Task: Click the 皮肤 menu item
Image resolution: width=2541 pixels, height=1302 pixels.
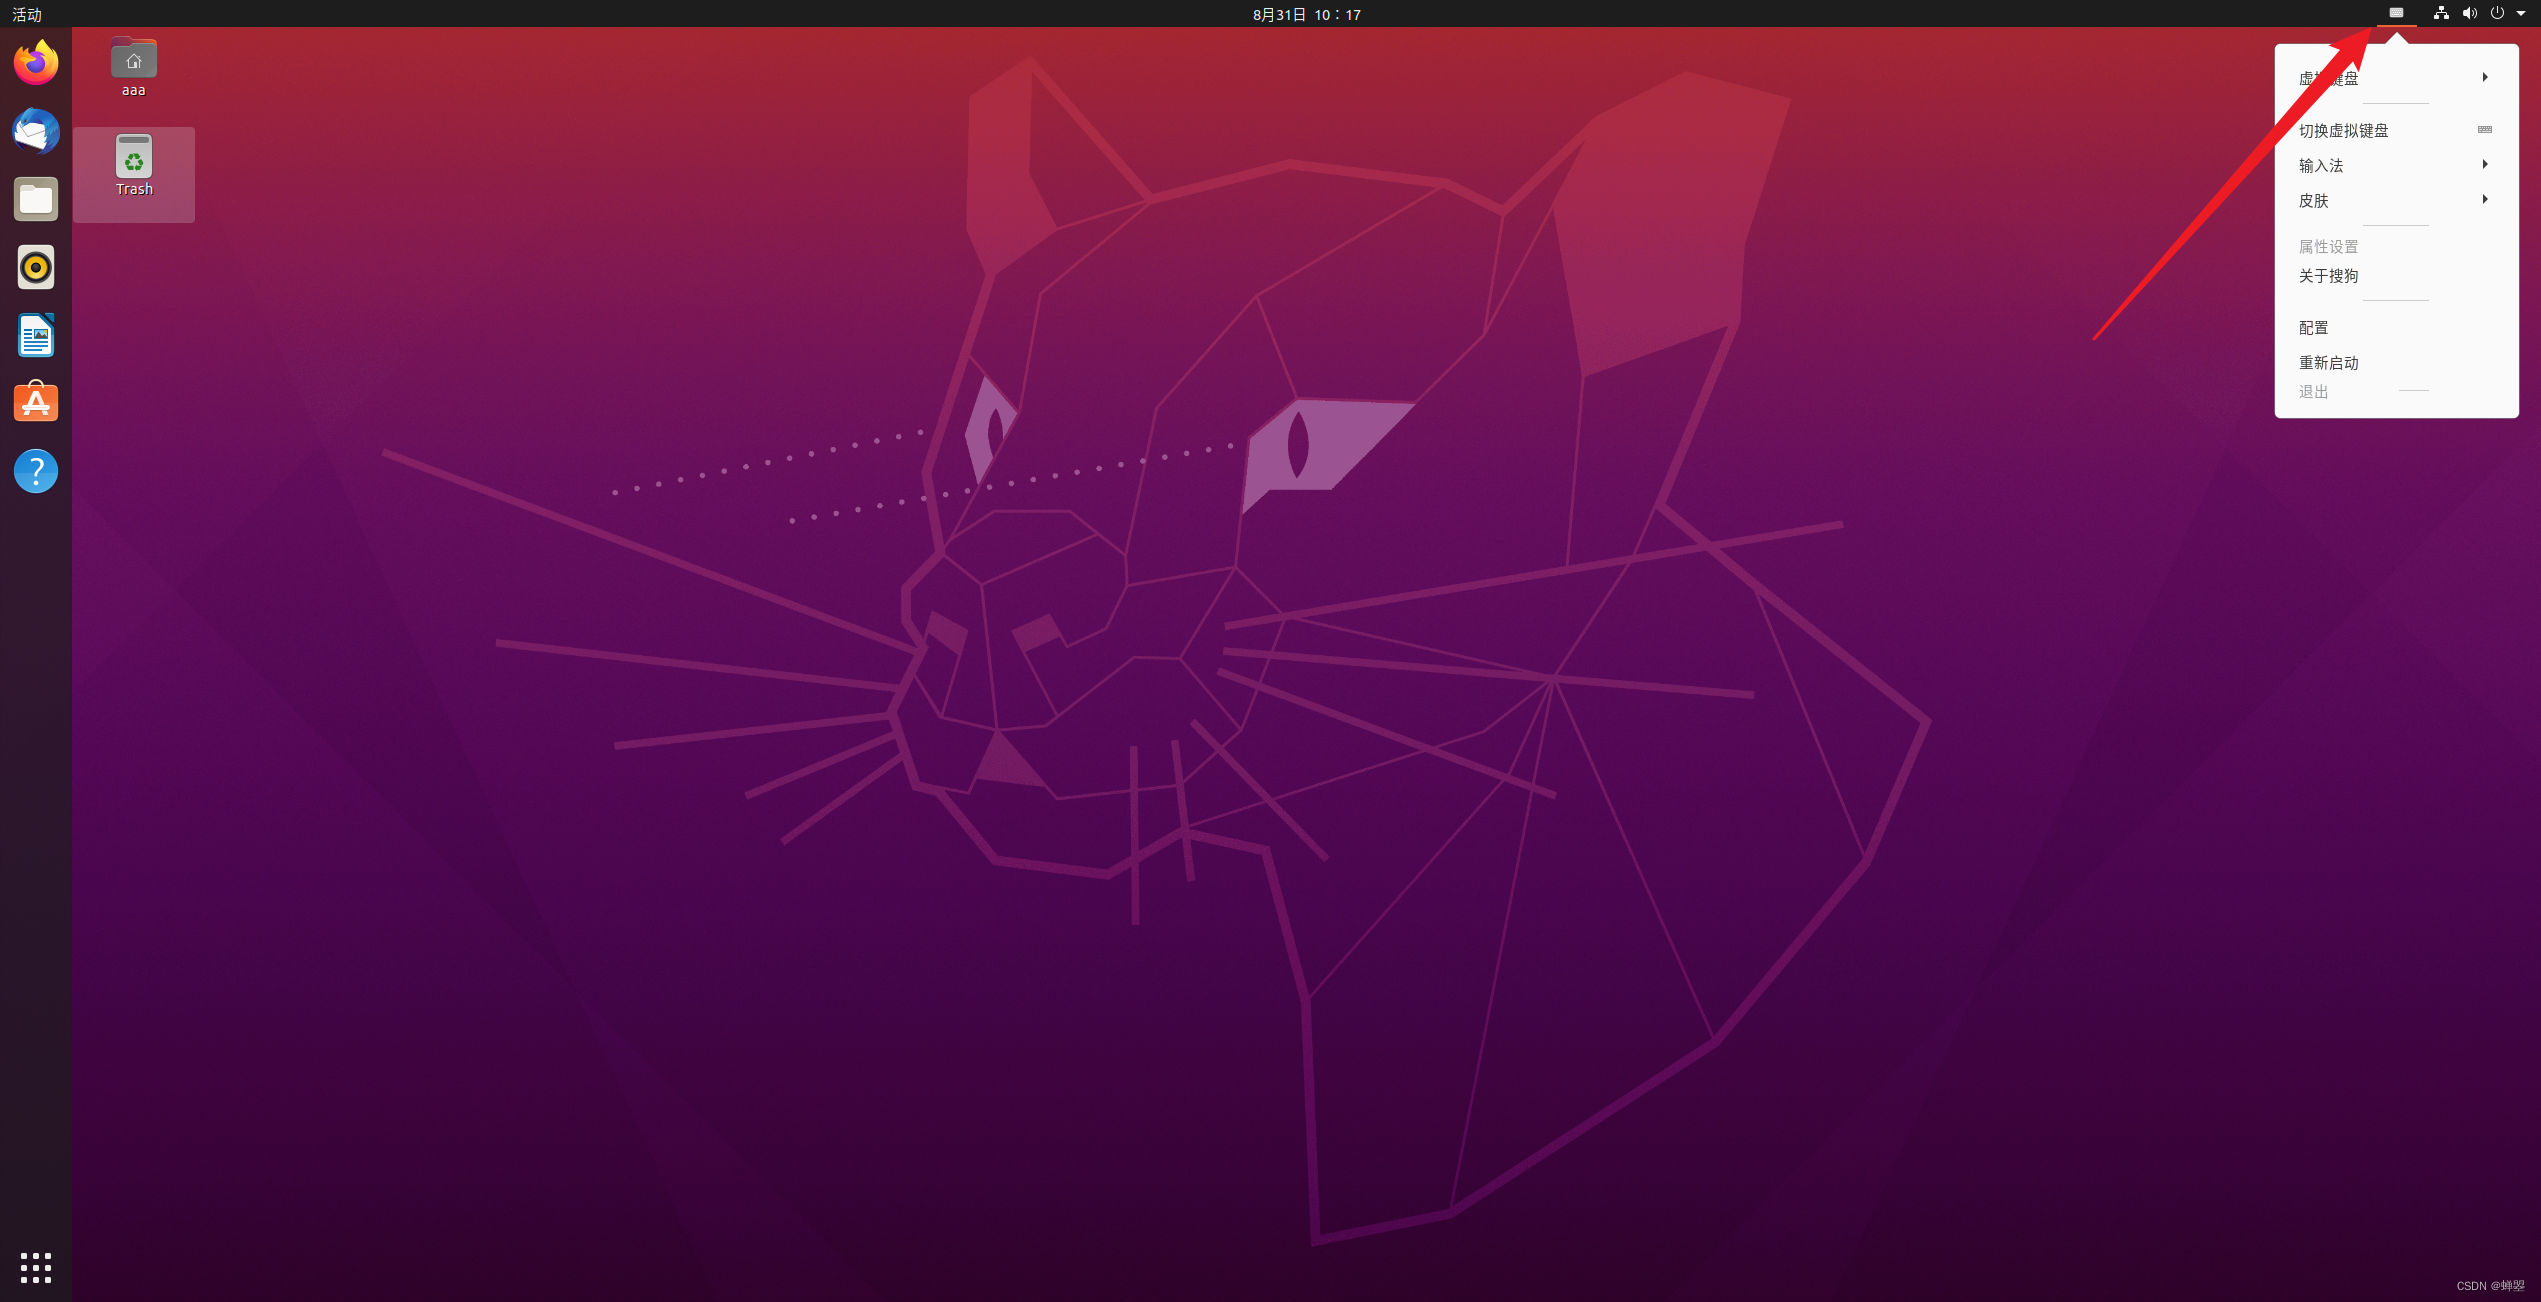Action: (2396, 200)
